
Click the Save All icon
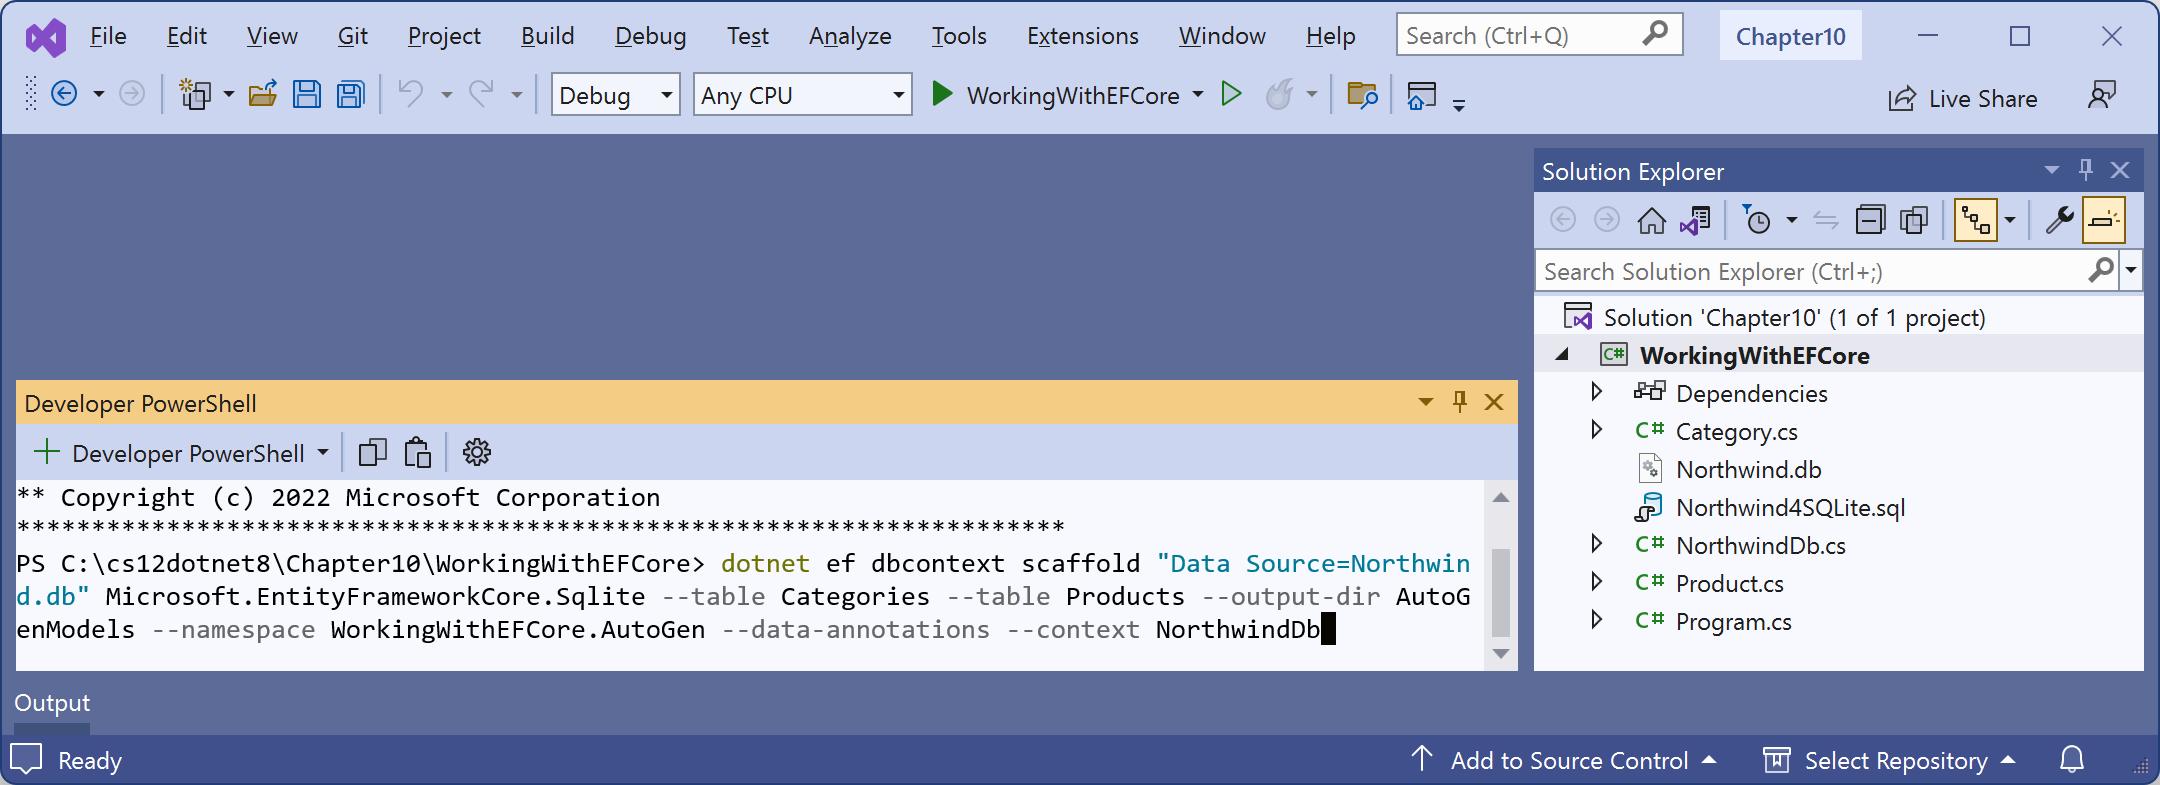[351, 95]
